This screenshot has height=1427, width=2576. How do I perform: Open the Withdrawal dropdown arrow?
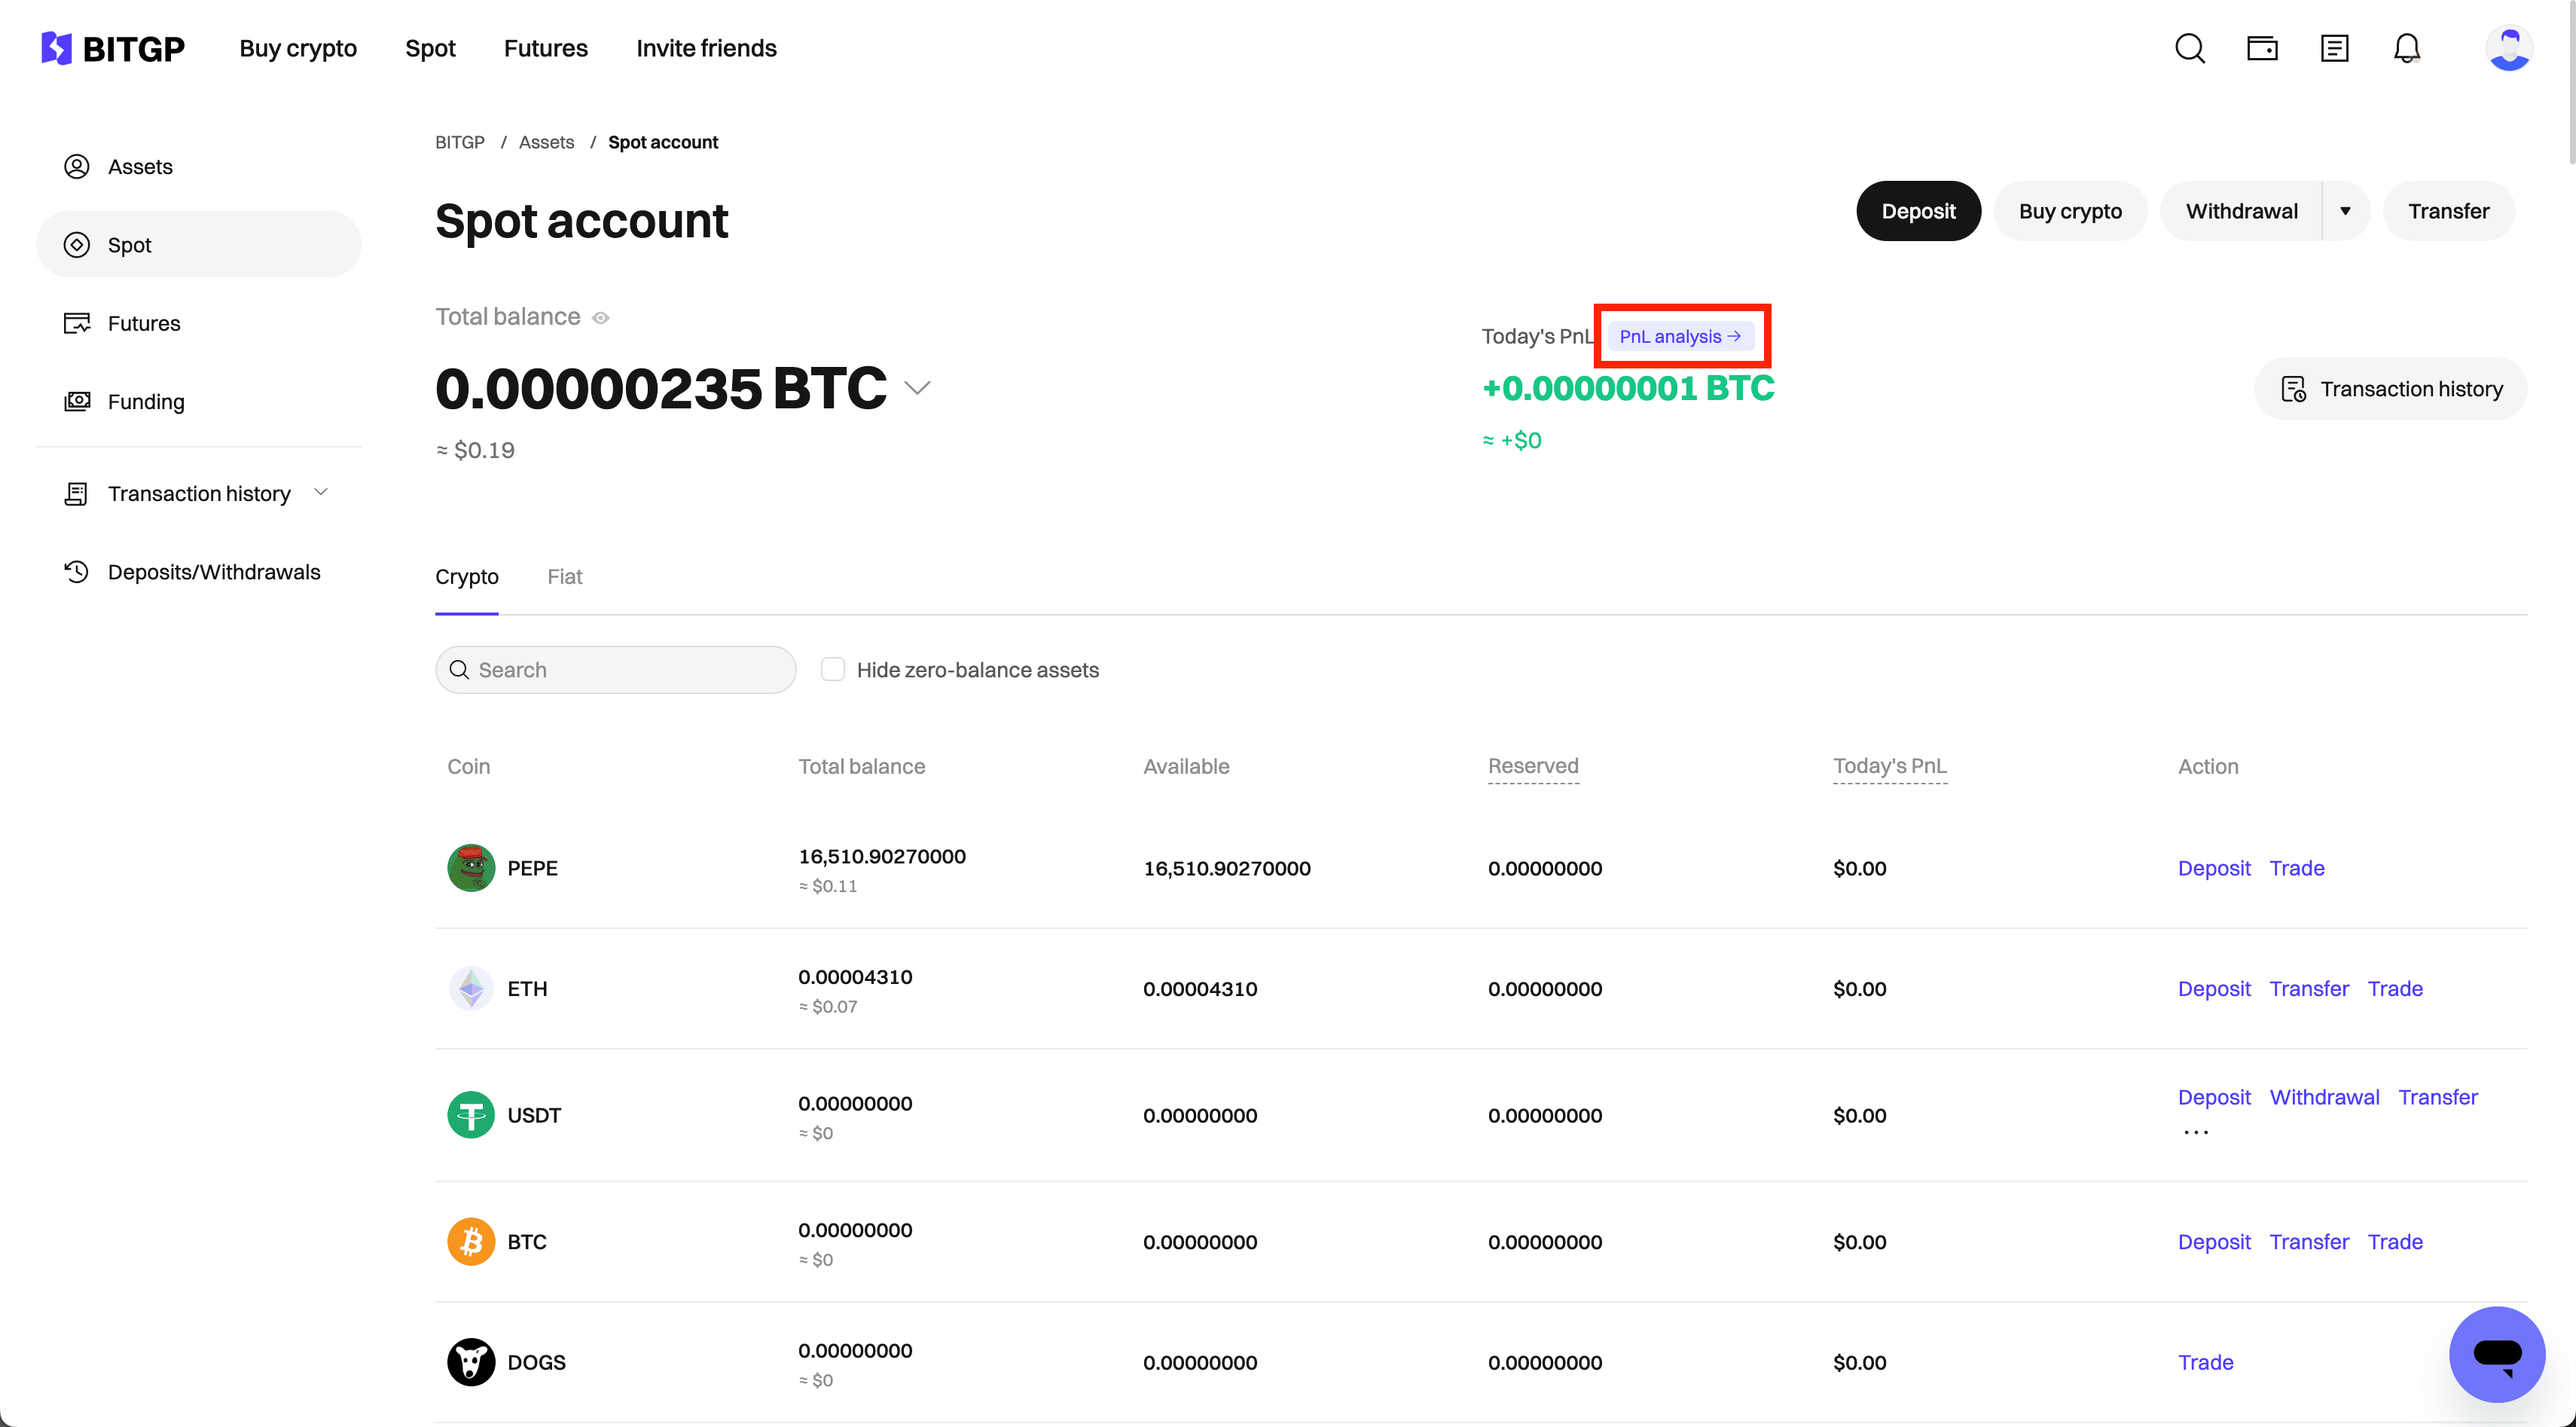(2345, 211)
